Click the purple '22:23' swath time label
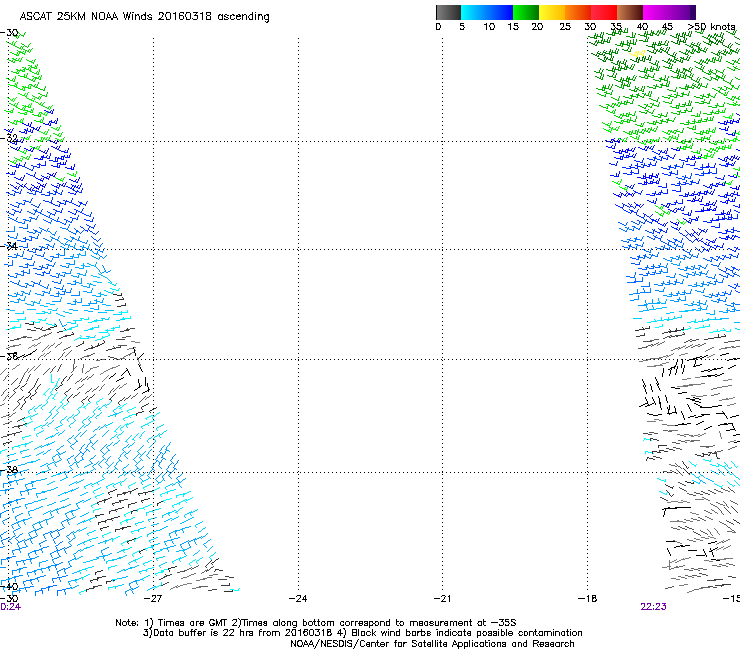 click(653, 607)
